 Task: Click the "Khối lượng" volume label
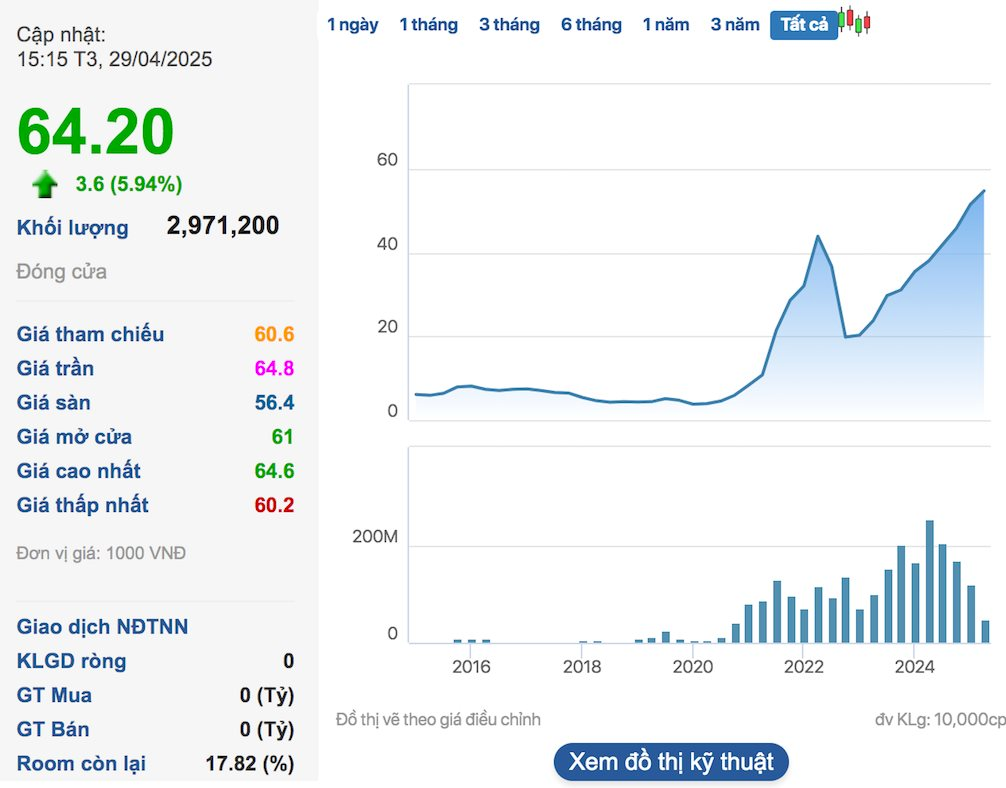point(73,228)
